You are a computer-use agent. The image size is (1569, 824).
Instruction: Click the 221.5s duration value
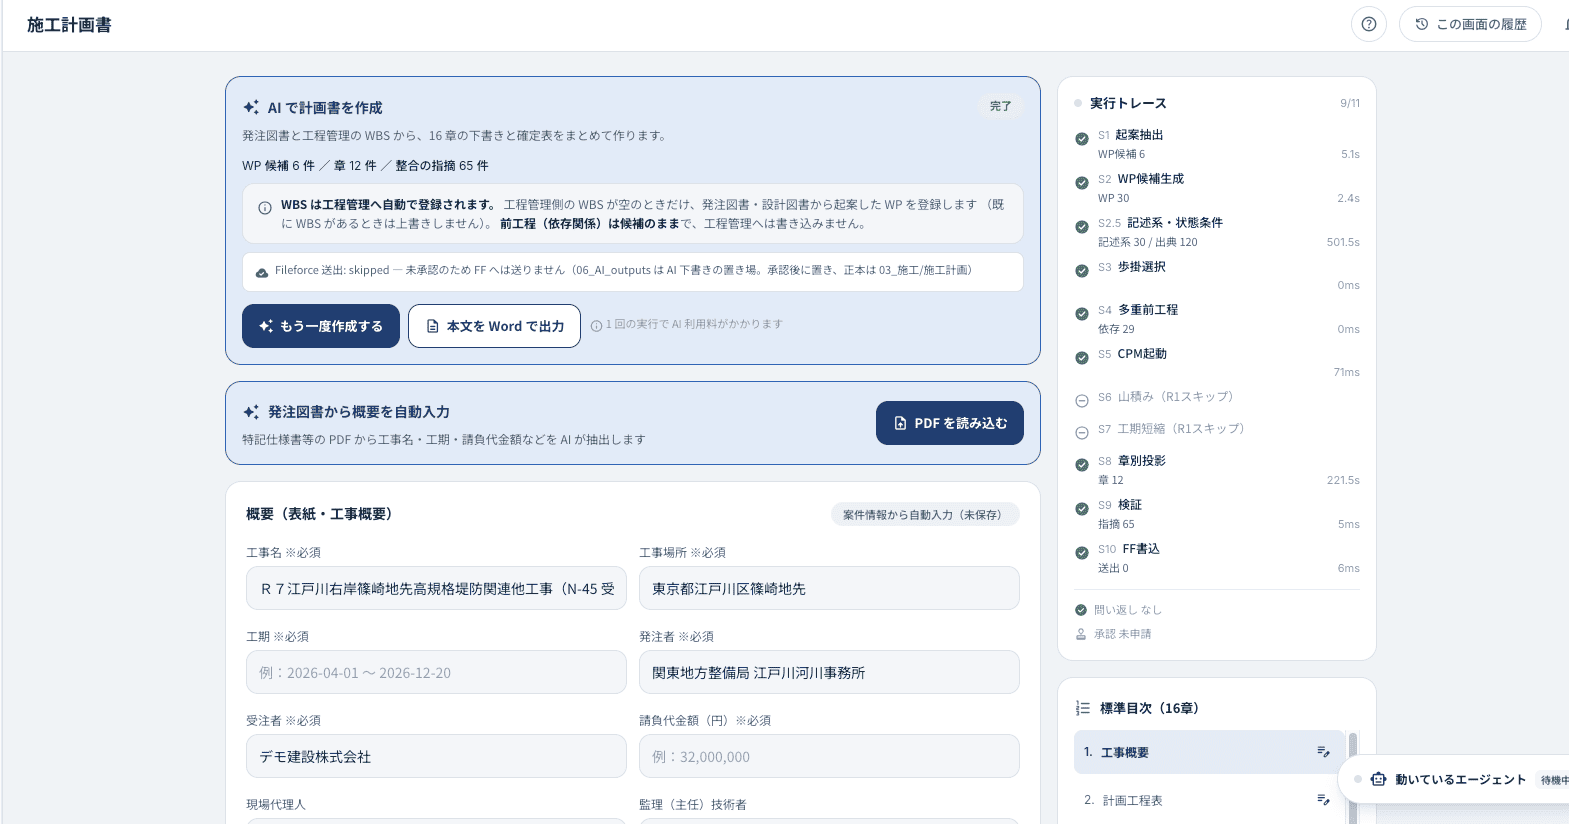[1343, 480]
